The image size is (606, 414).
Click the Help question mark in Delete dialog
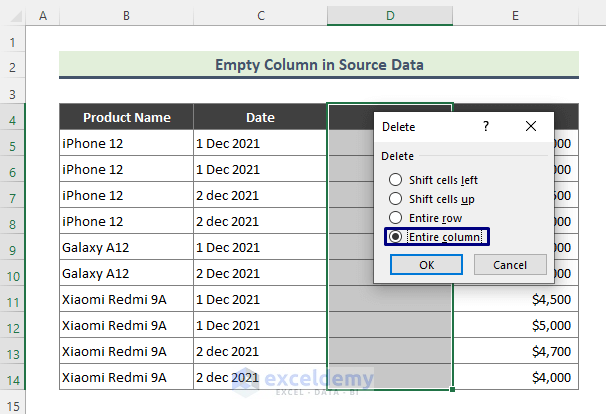click(x=486, y=127)
